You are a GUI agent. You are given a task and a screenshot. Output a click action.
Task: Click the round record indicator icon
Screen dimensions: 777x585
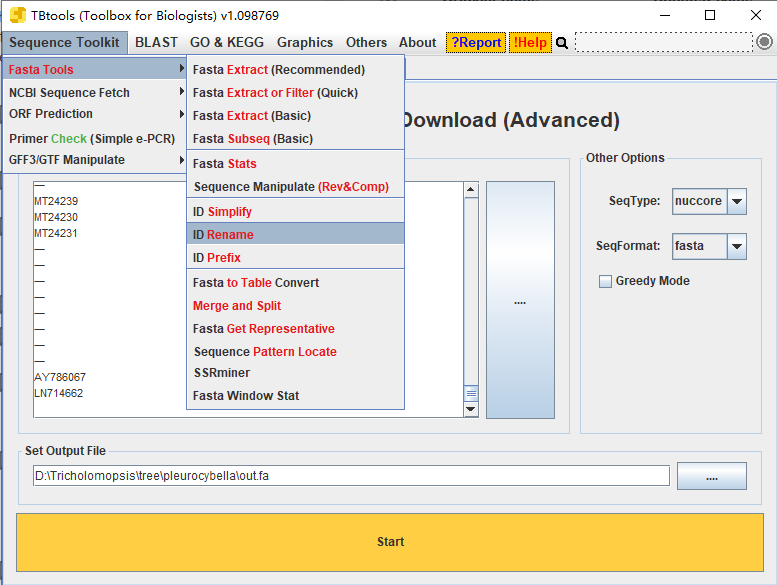pos(764,42)
